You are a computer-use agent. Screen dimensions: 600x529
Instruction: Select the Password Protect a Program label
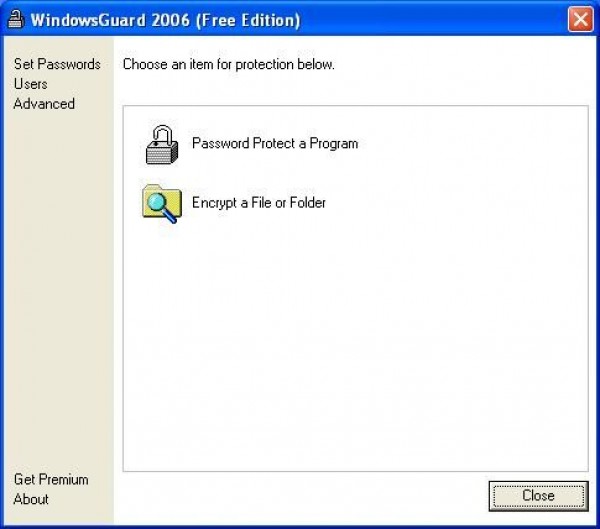pyautogui.click(x=275, y=143)
